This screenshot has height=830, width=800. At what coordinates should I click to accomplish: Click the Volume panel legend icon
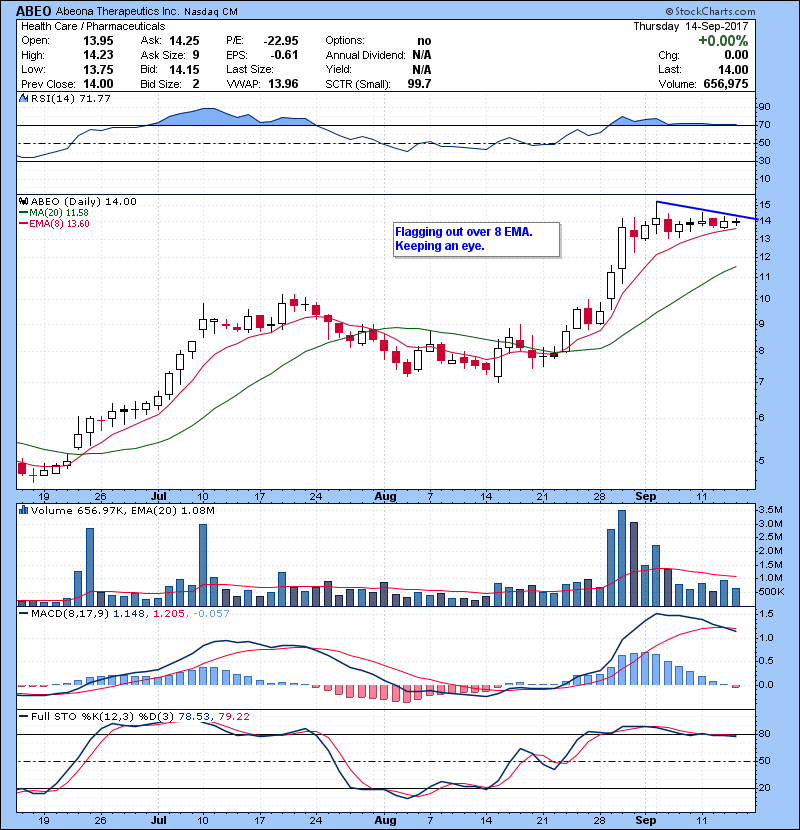click(x=24, y=511)
